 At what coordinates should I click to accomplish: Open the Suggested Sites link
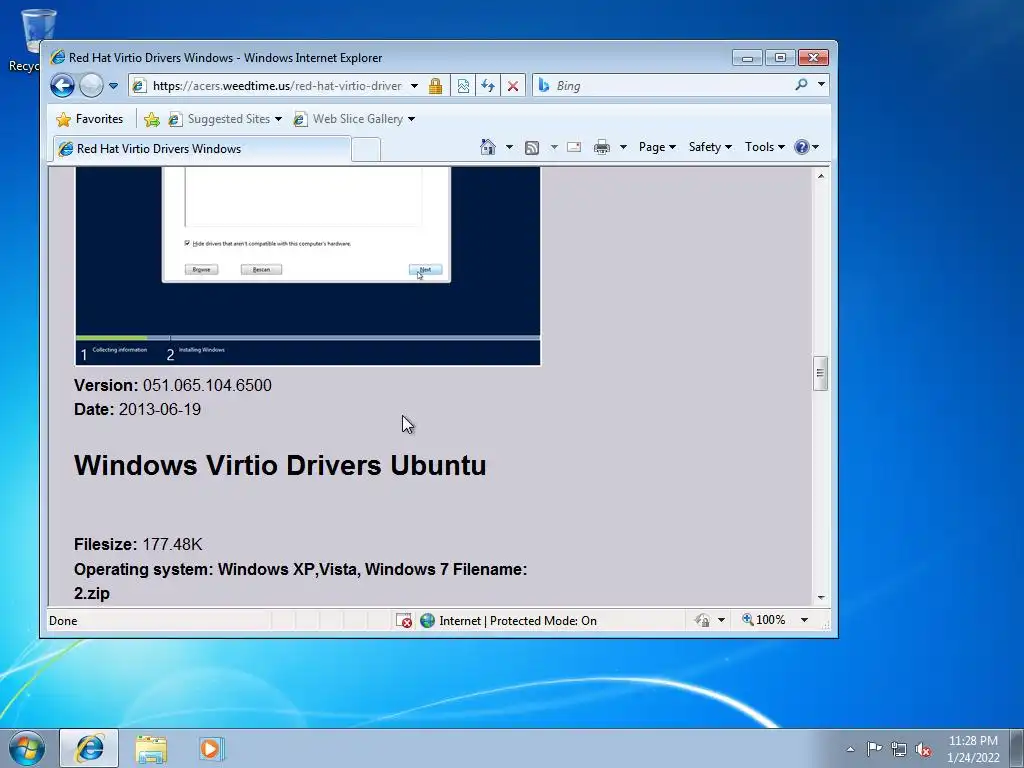[225, 119]
